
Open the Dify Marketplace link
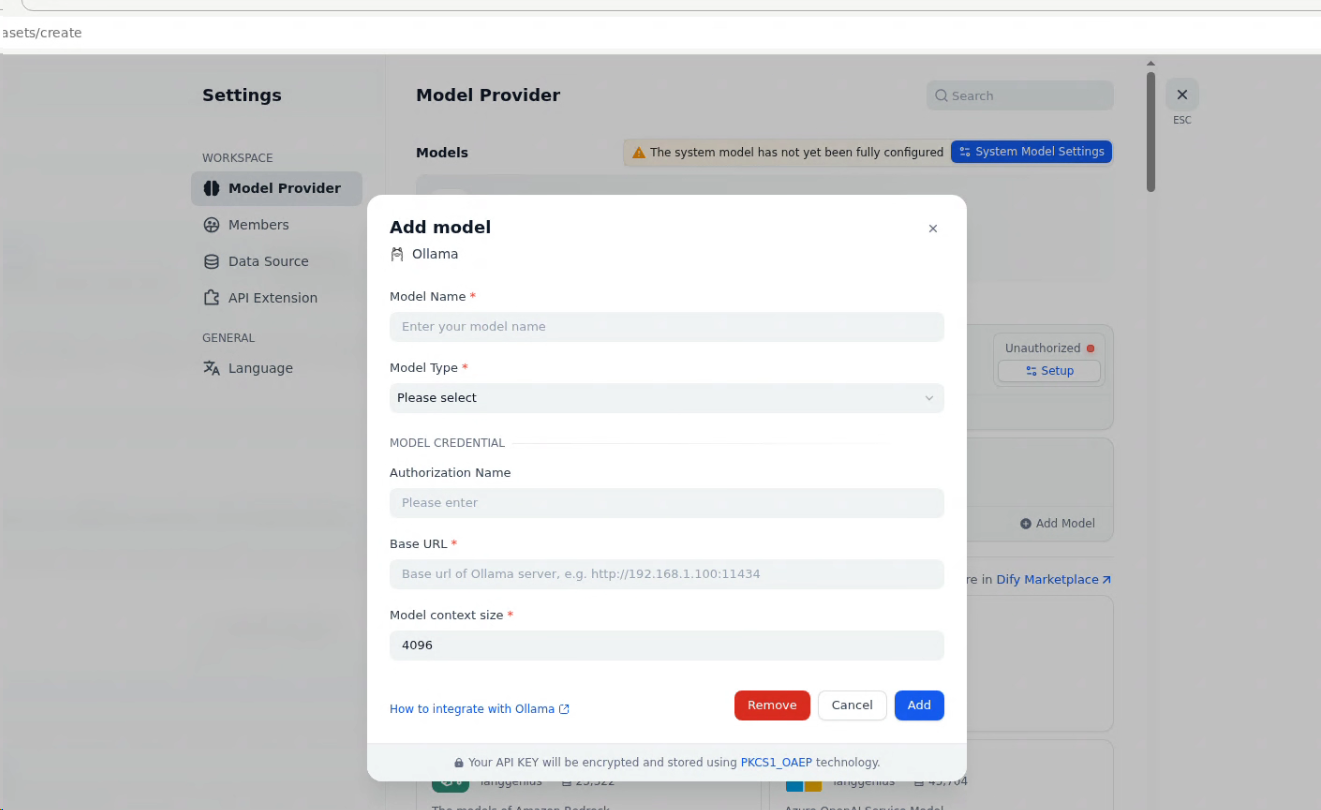(1053, 580)
